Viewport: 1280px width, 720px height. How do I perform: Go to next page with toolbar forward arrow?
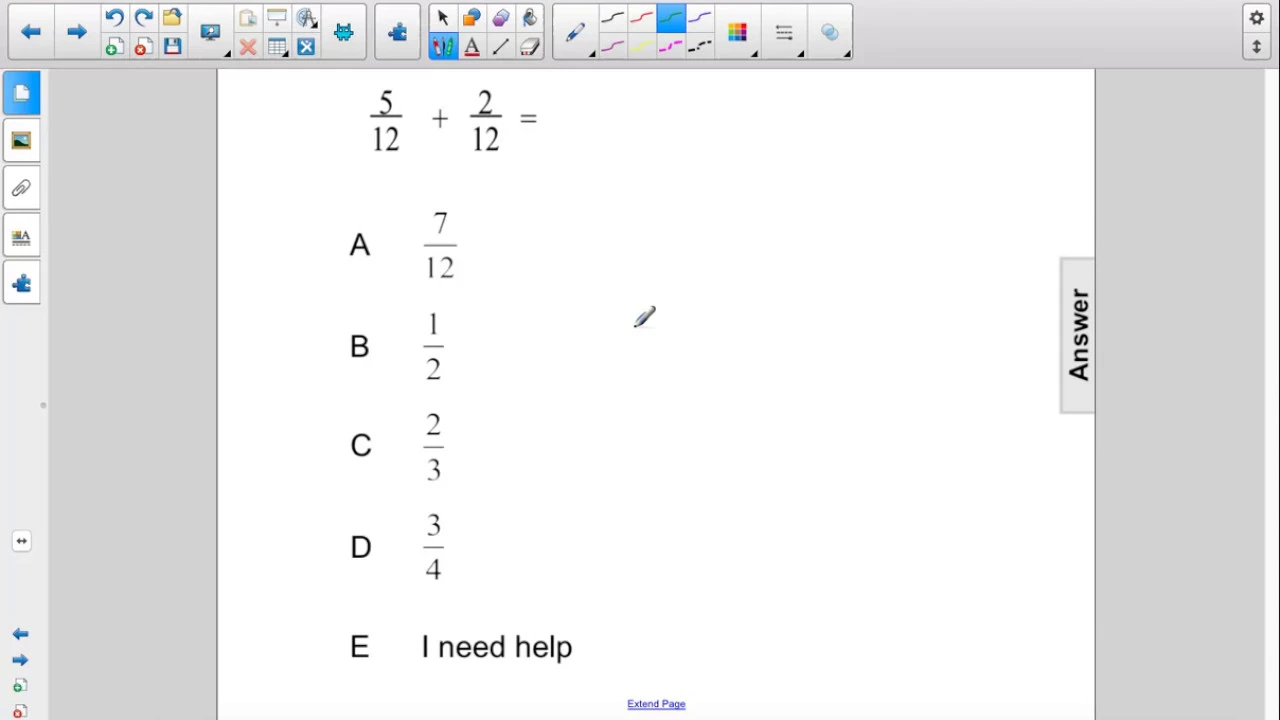(x=76, y=32)
